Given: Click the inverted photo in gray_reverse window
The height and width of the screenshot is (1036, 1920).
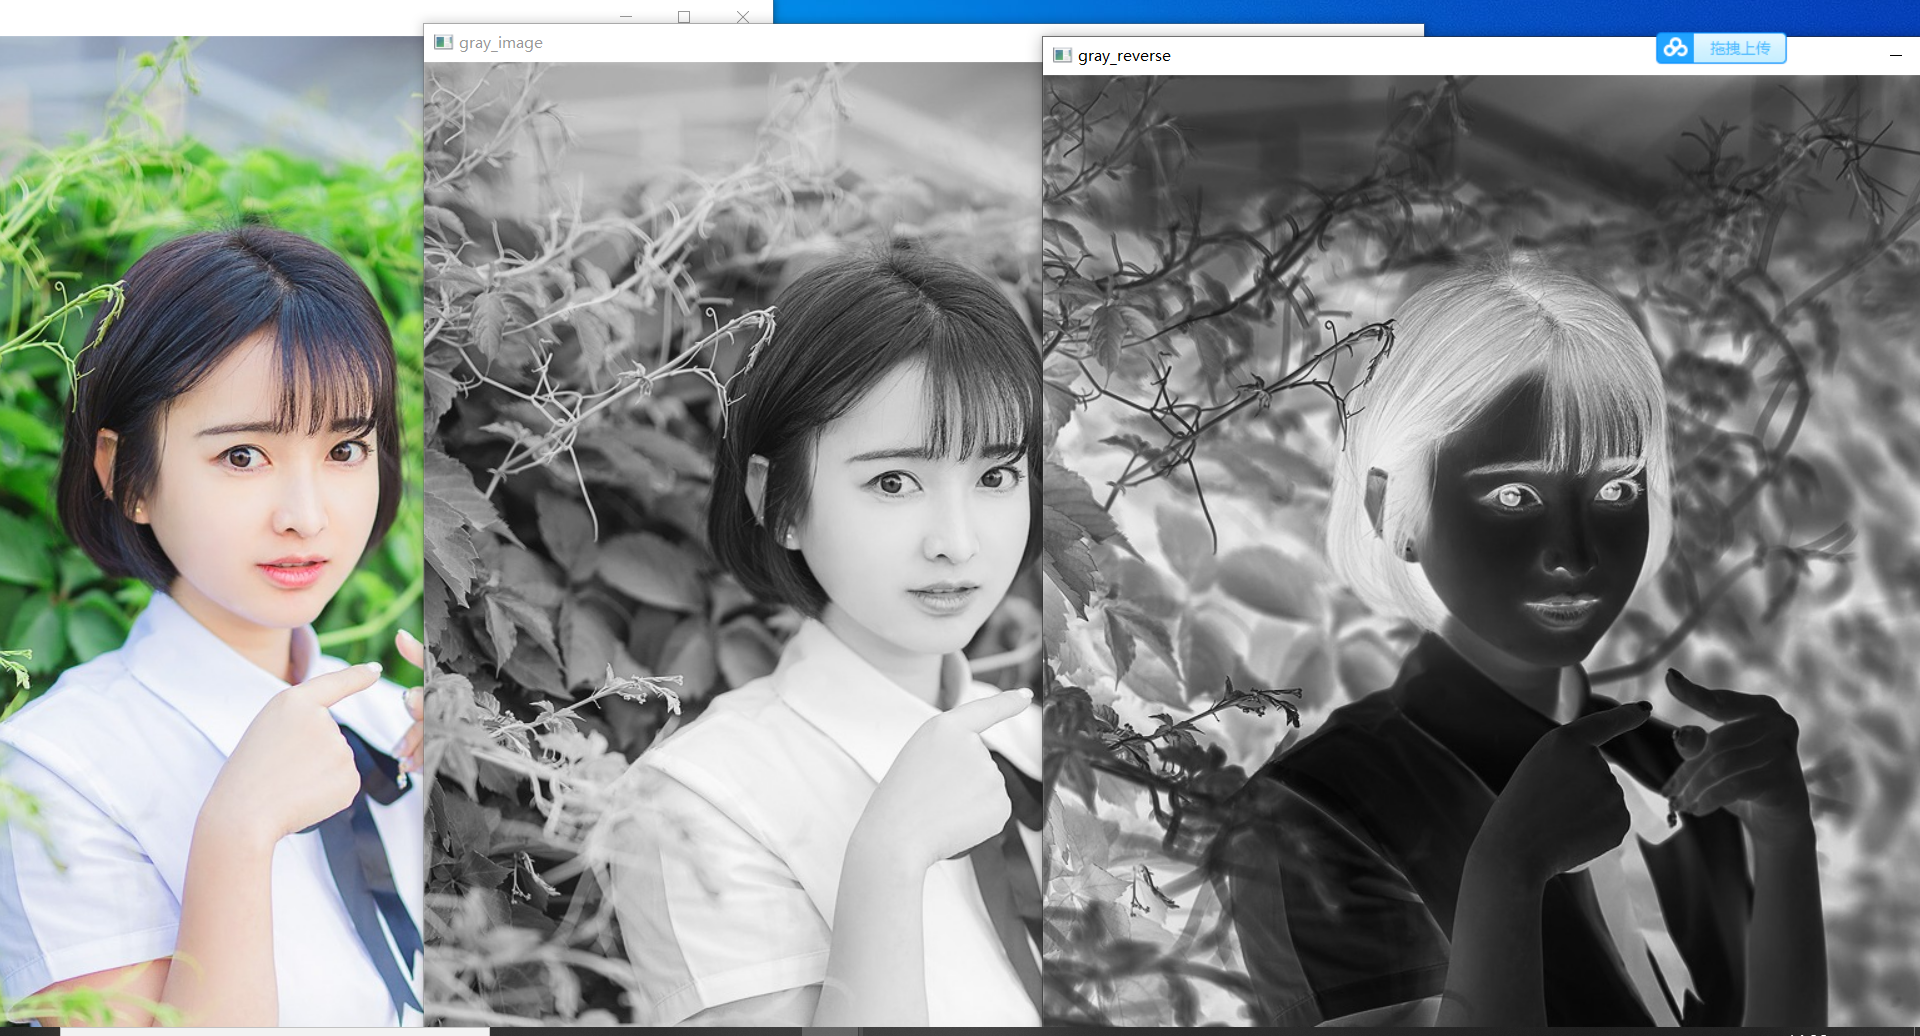Looking at the screenshot, I should [x=1481, y=550].
